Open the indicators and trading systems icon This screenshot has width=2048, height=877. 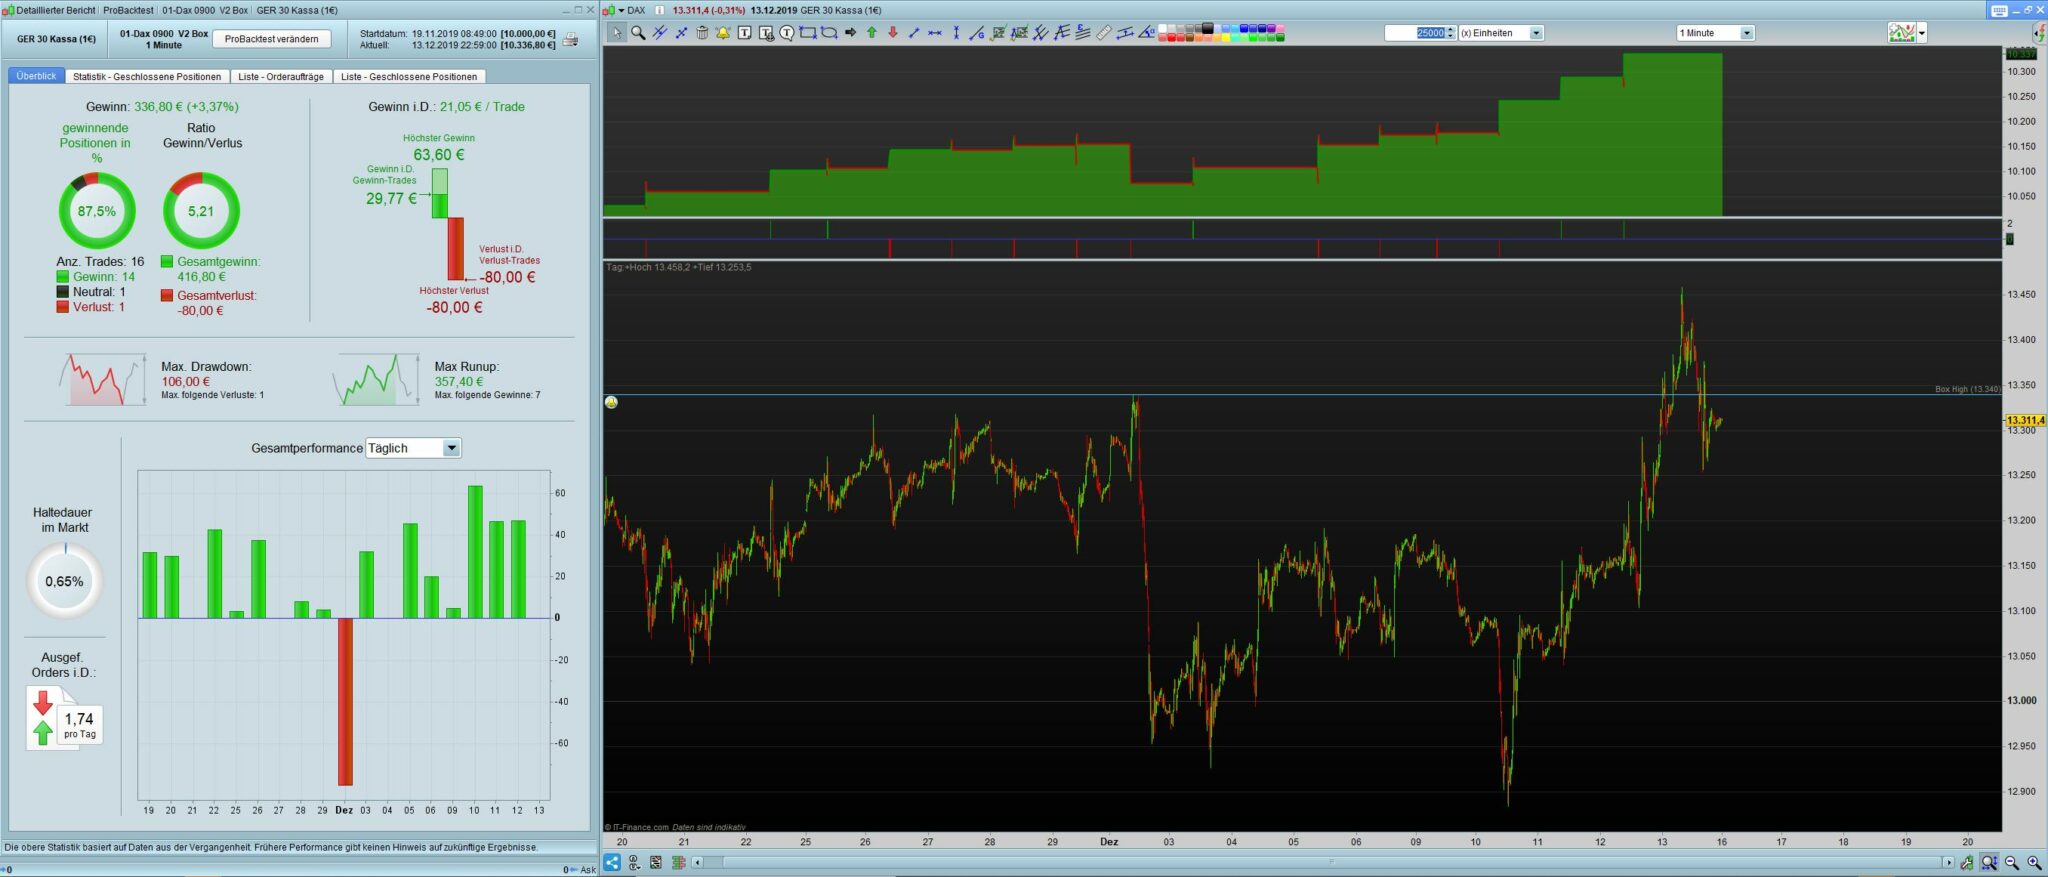click(1901, 33)
